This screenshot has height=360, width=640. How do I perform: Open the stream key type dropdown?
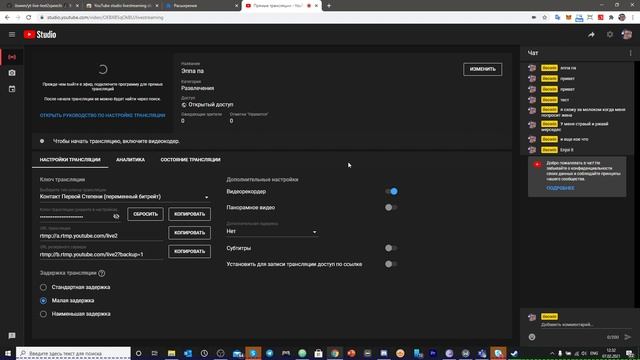(x=124, y=197)
